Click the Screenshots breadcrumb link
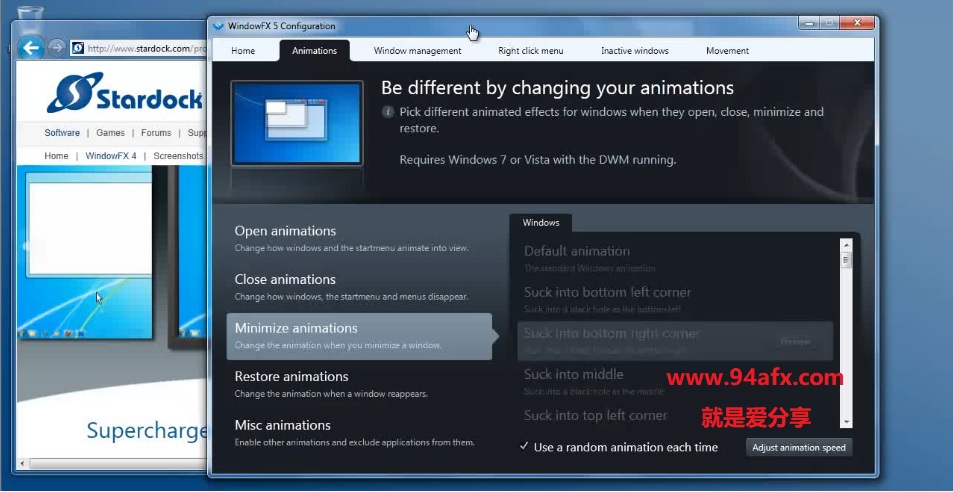The width and height of the screenshot is (953, 492). 178,155
